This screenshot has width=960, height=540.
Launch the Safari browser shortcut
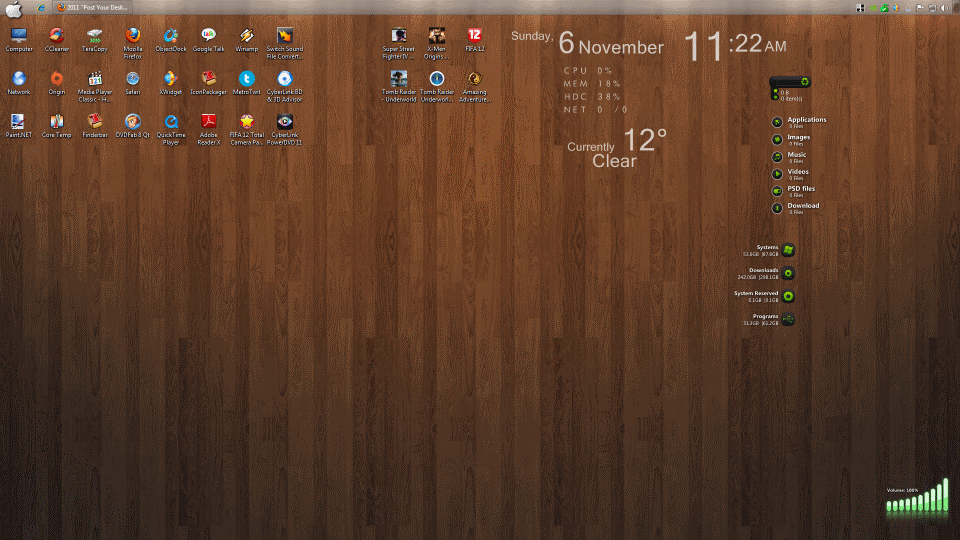click(x=132, y=79)
